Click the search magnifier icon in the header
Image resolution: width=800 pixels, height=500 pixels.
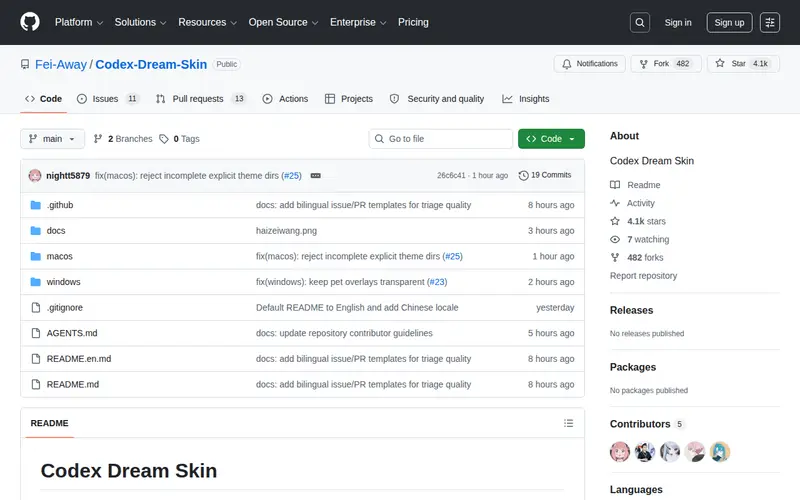[639, 22]
